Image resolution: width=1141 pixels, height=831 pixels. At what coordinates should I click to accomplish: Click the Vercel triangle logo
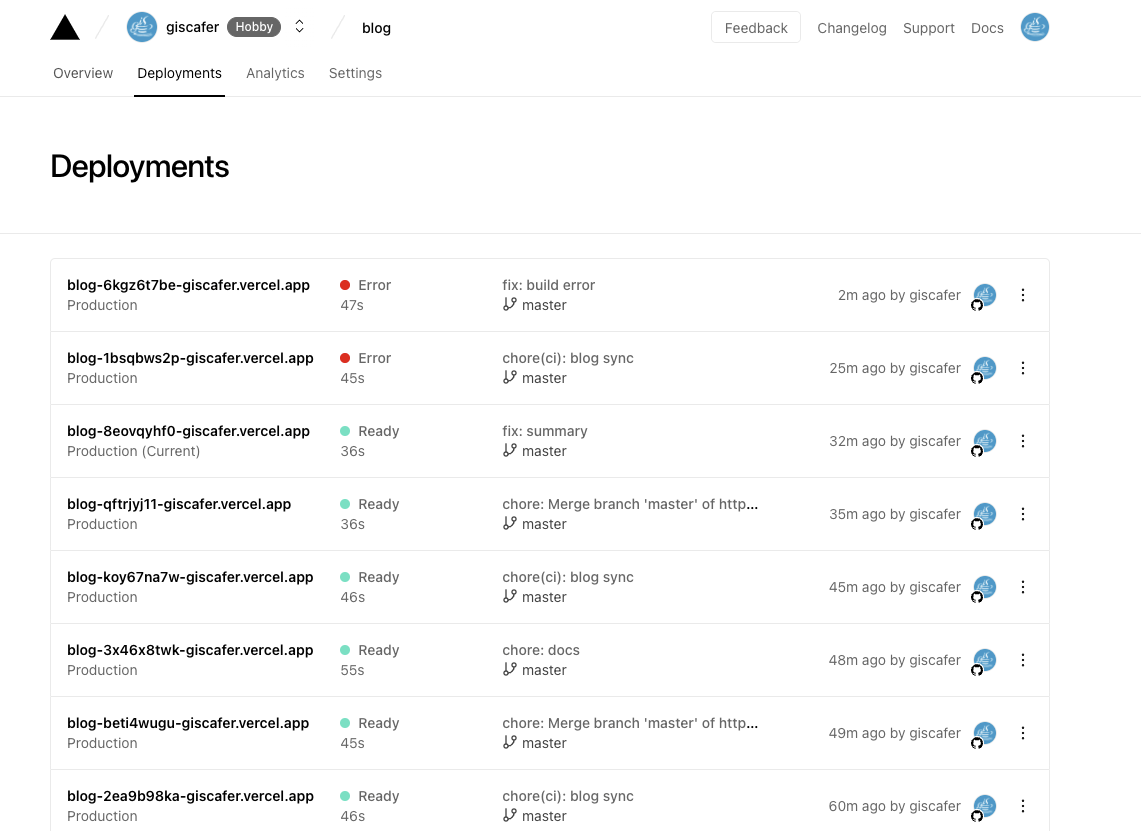[x=65, y=28]
